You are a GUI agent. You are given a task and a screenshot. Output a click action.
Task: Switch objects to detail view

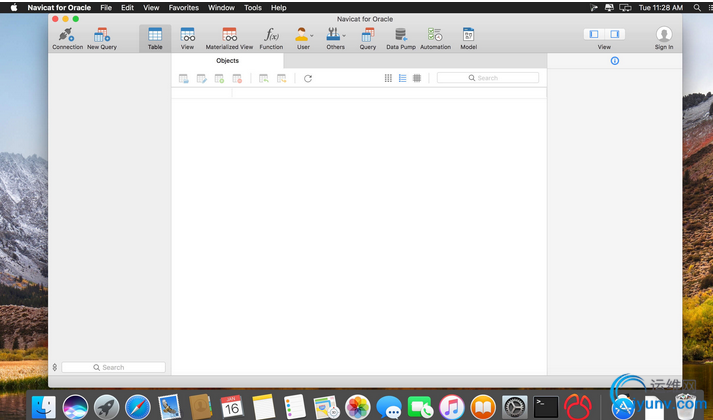[x=417, y=78]
